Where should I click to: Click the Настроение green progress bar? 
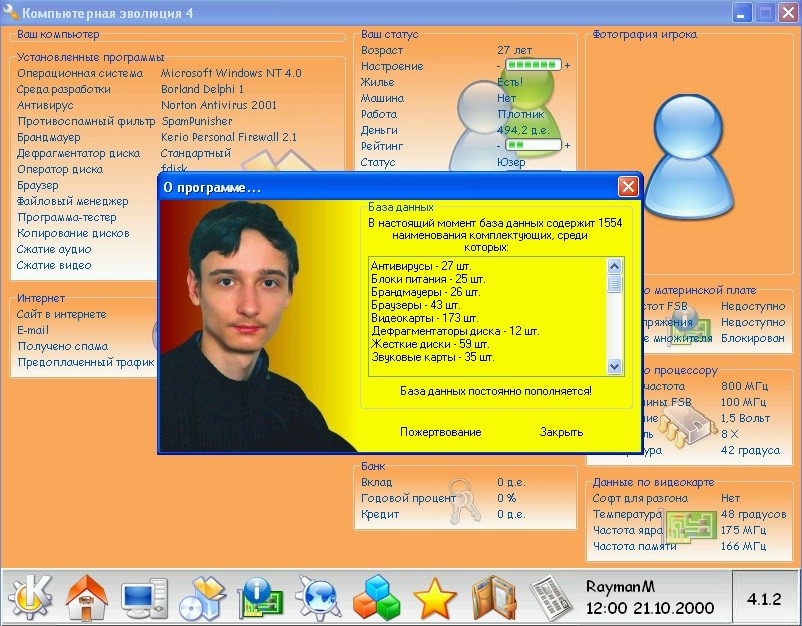click(x=533, y=65)
